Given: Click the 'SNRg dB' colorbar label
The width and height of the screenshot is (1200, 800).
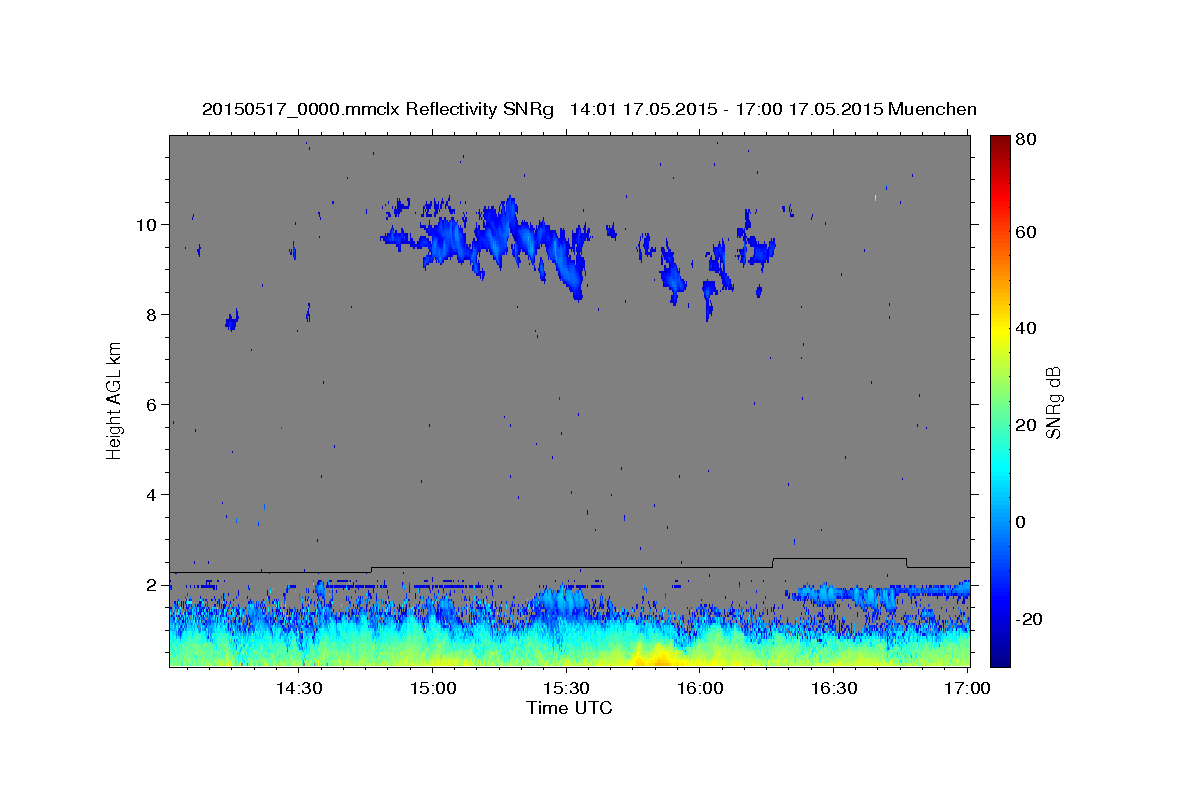Looking at the screenshot, I should pos(1053,402).
